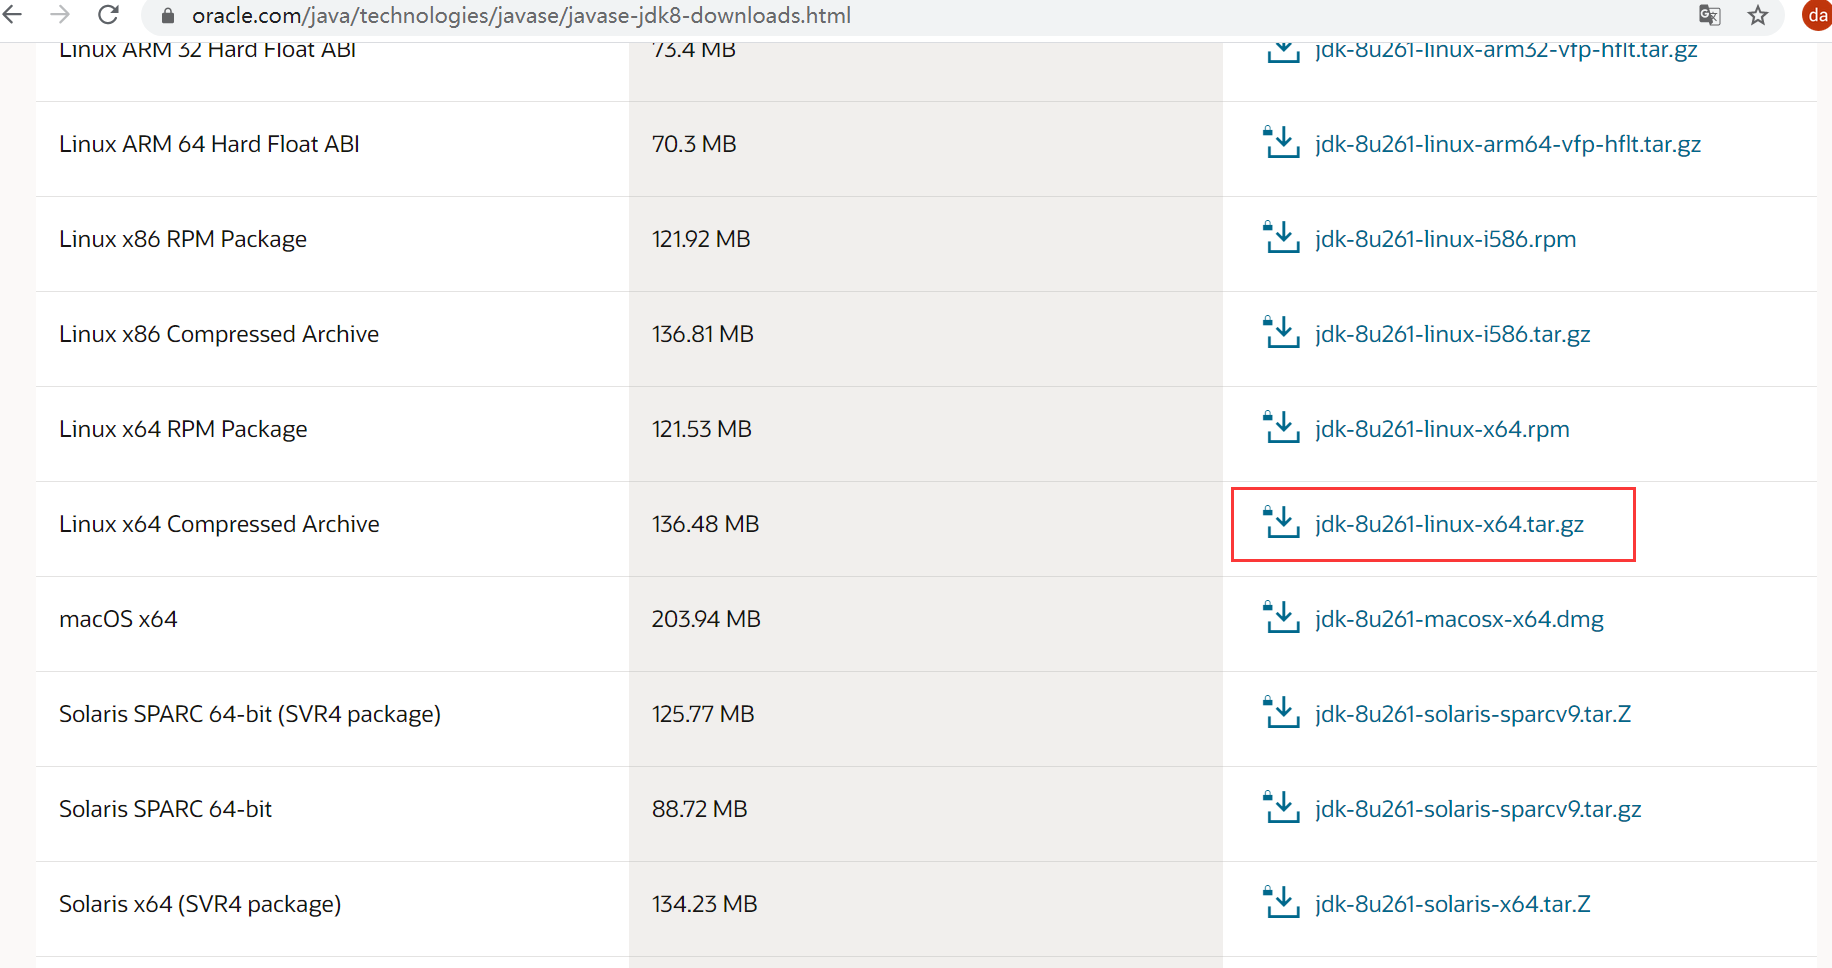Open jdk-8u261-linux-arm32-vfp-hflt.tar.gz link
Screen dimensions: 1832x968
coord(1506,50)
